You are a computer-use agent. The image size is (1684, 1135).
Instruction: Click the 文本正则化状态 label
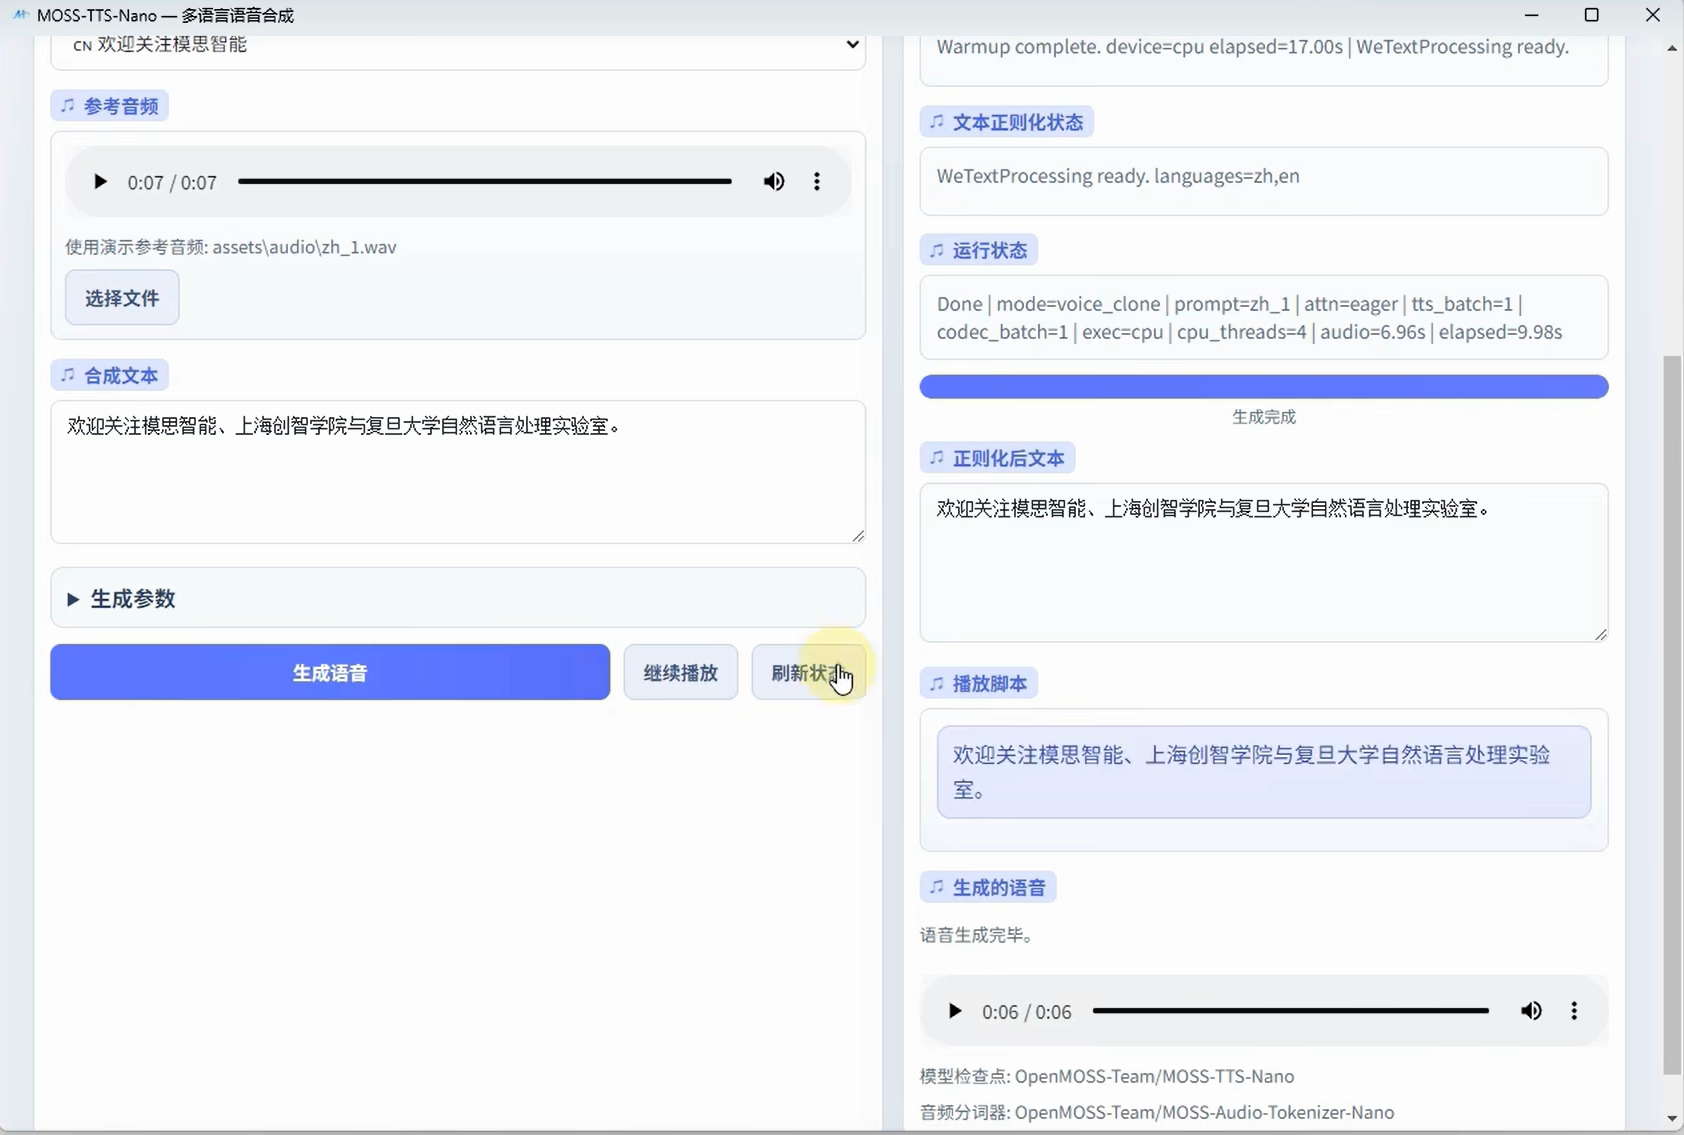[1007, 122]
